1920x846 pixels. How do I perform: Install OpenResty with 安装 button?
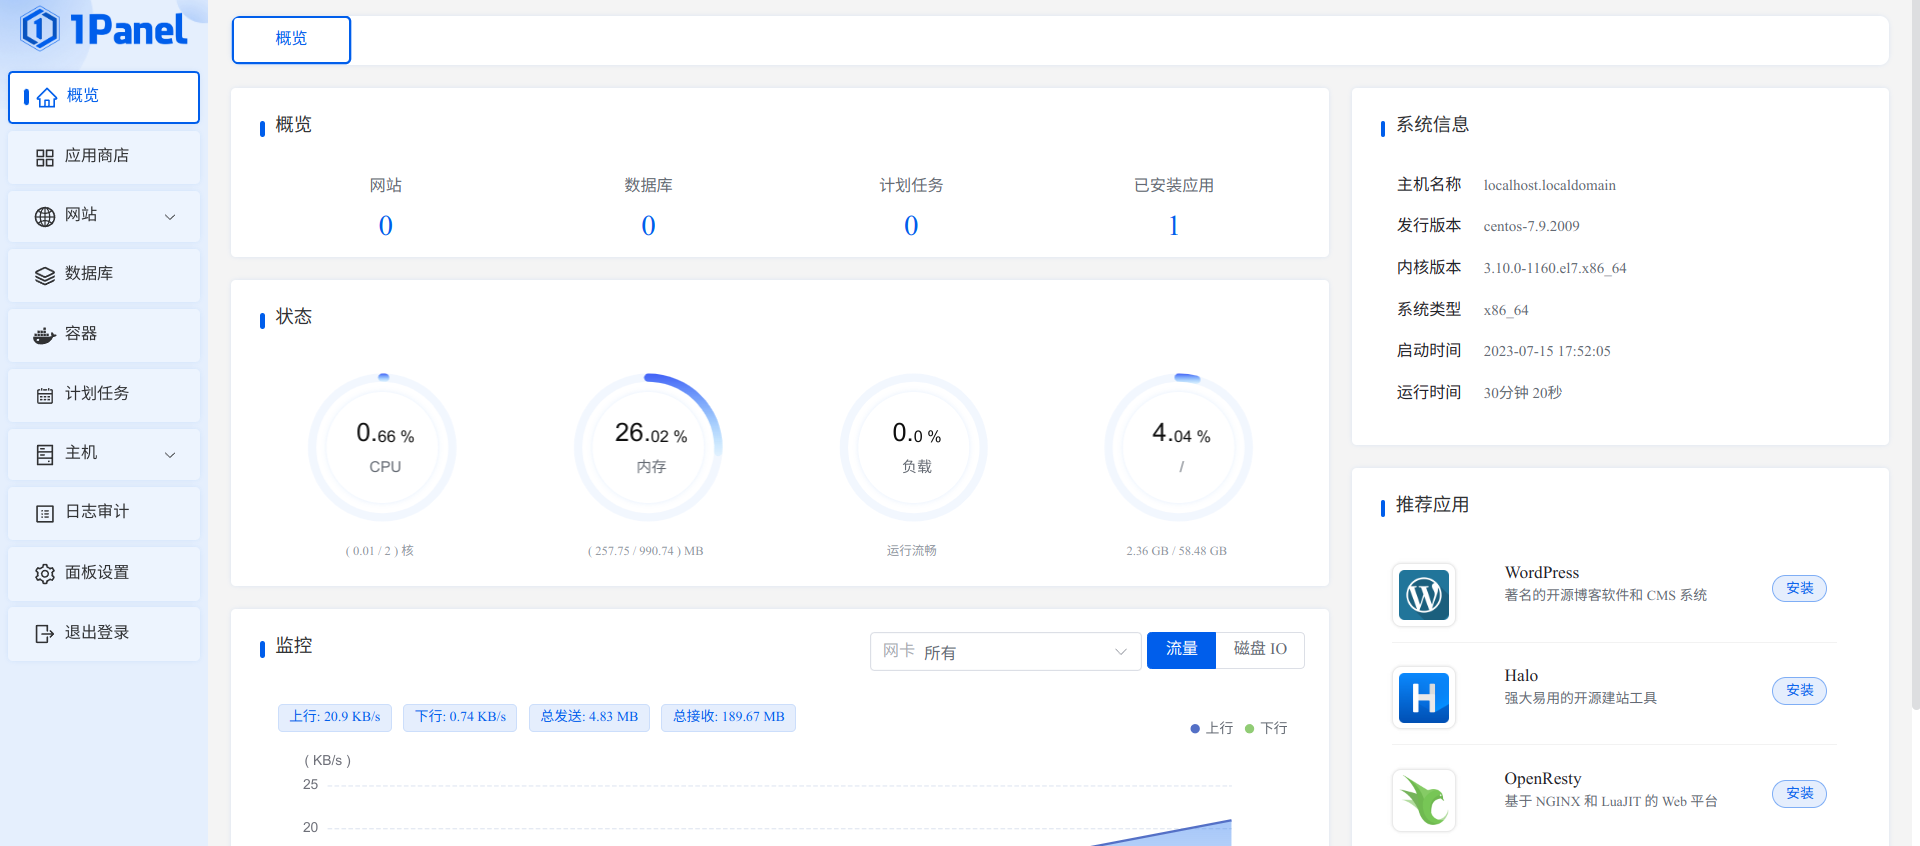[x=1799, y=794]
